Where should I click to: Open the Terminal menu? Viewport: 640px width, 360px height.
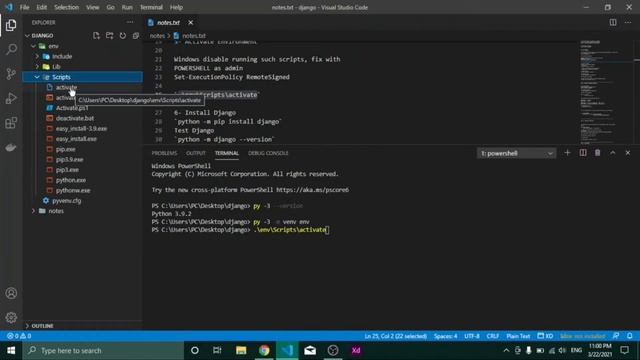click(151, 7)
